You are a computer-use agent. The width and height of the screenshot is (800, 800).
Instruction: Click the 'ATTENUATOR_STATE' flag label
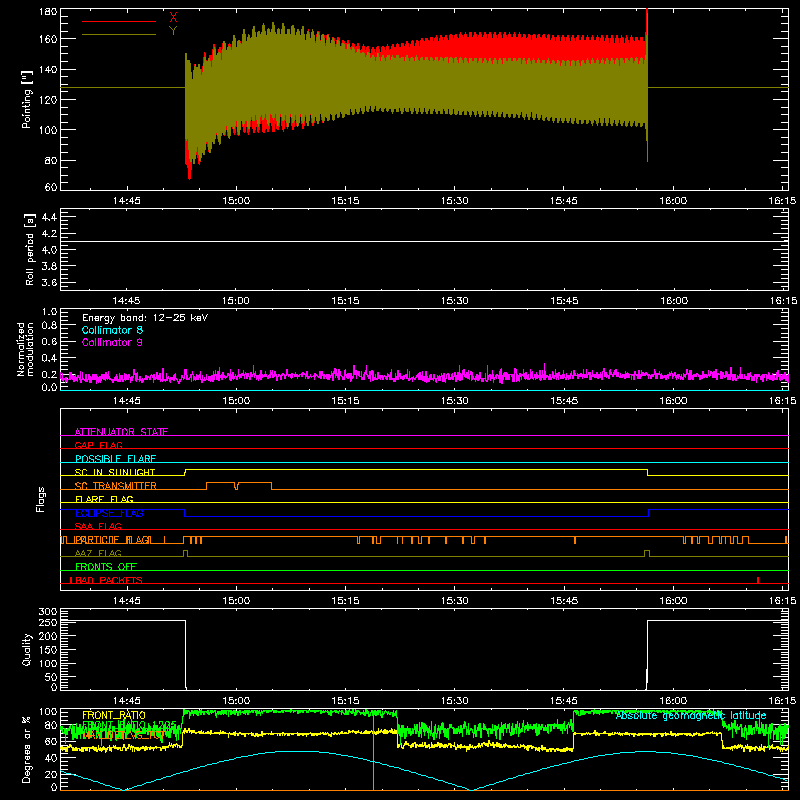pos(121,432)
